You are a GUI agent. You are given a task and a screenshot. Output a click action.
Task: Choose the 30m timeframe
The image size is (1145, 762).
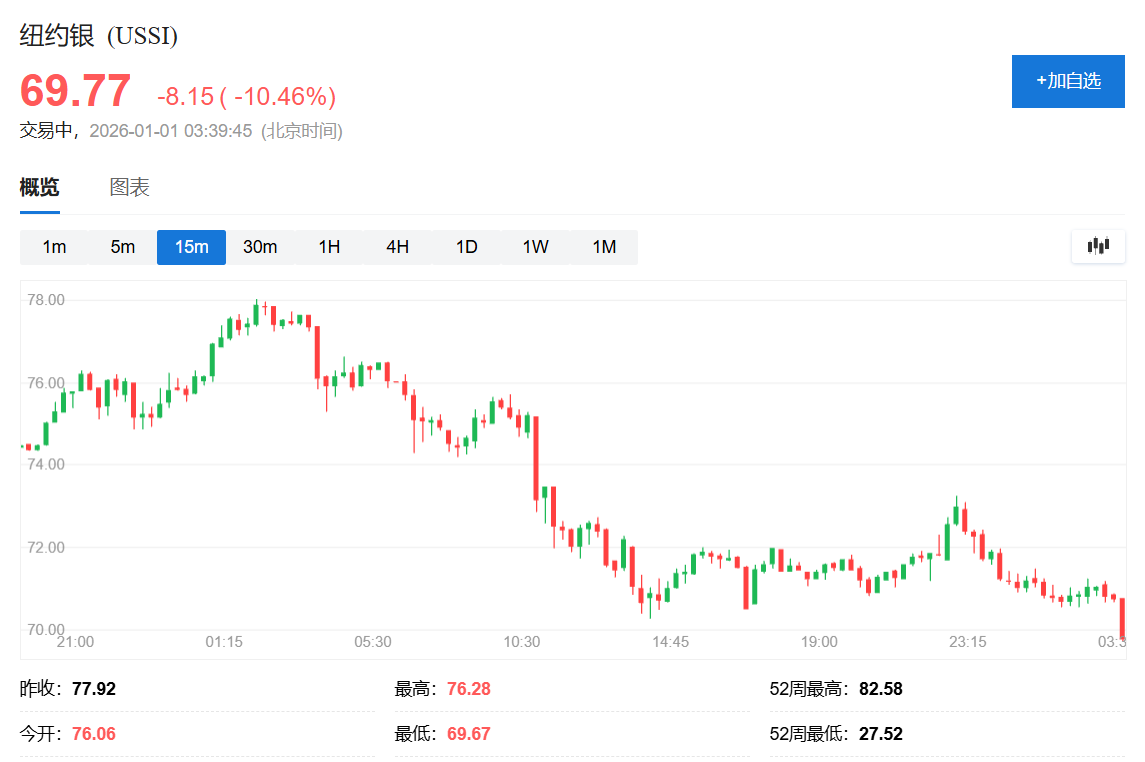[260, 247]
